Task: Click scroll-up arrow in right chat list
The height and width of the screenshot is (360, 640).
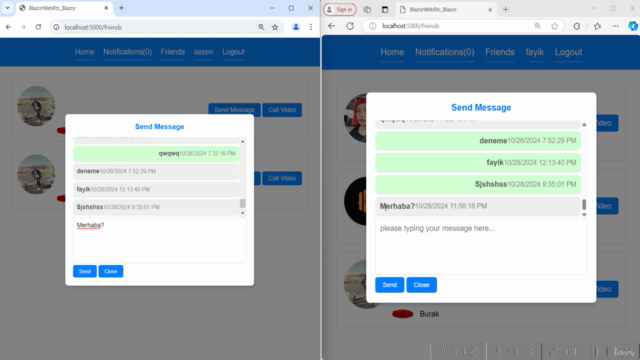Action: click(x=584, y=124)
